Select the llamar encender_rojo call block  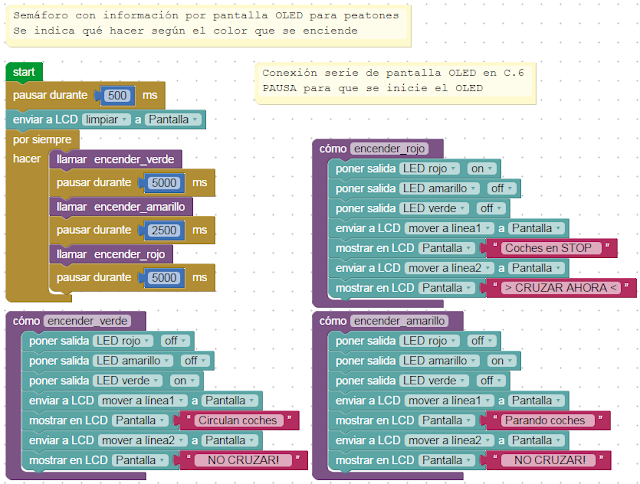point(111,254)
